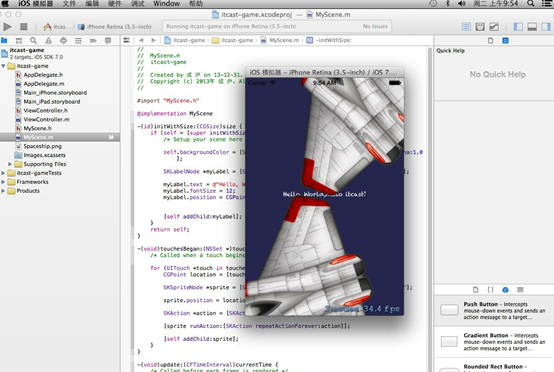Open the Project navigator tab
Viewport: 554px width, 372px height.
click(x=4, y=40)
